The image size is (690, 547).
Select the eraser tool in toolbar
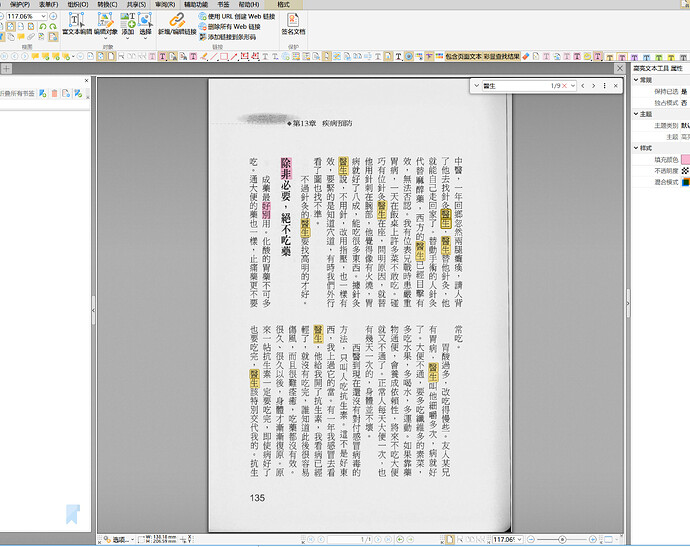[x=526, y=56]
